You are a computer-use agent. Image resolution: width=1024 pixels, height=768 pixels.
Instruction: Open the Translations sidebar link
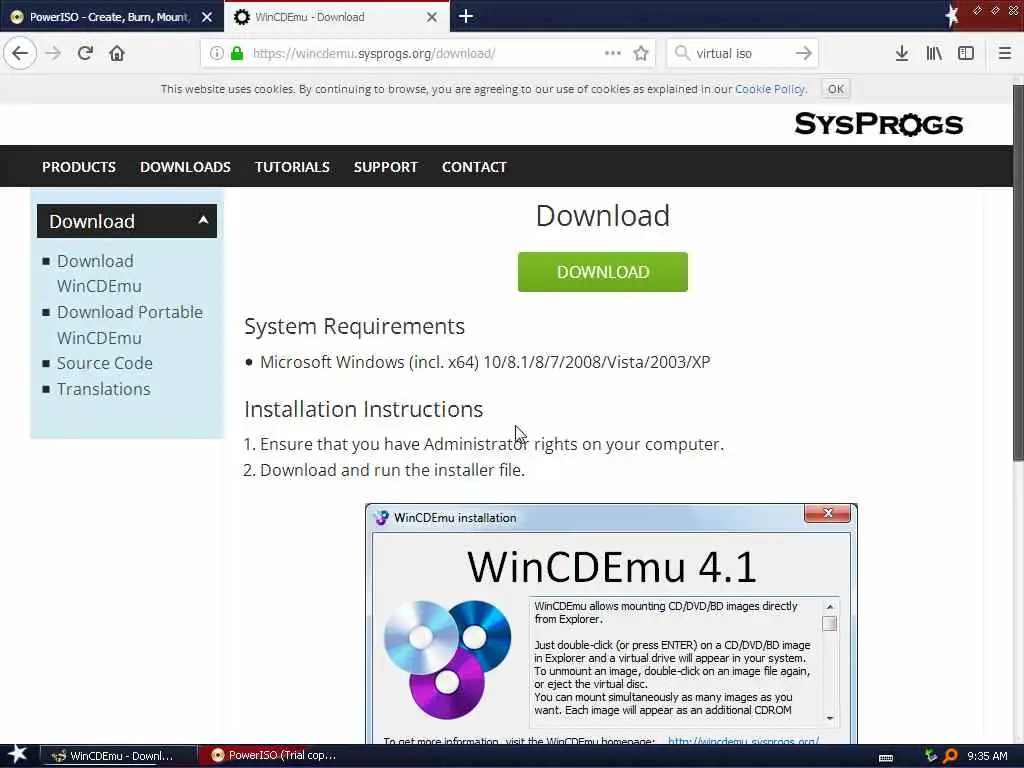point(103,389)
